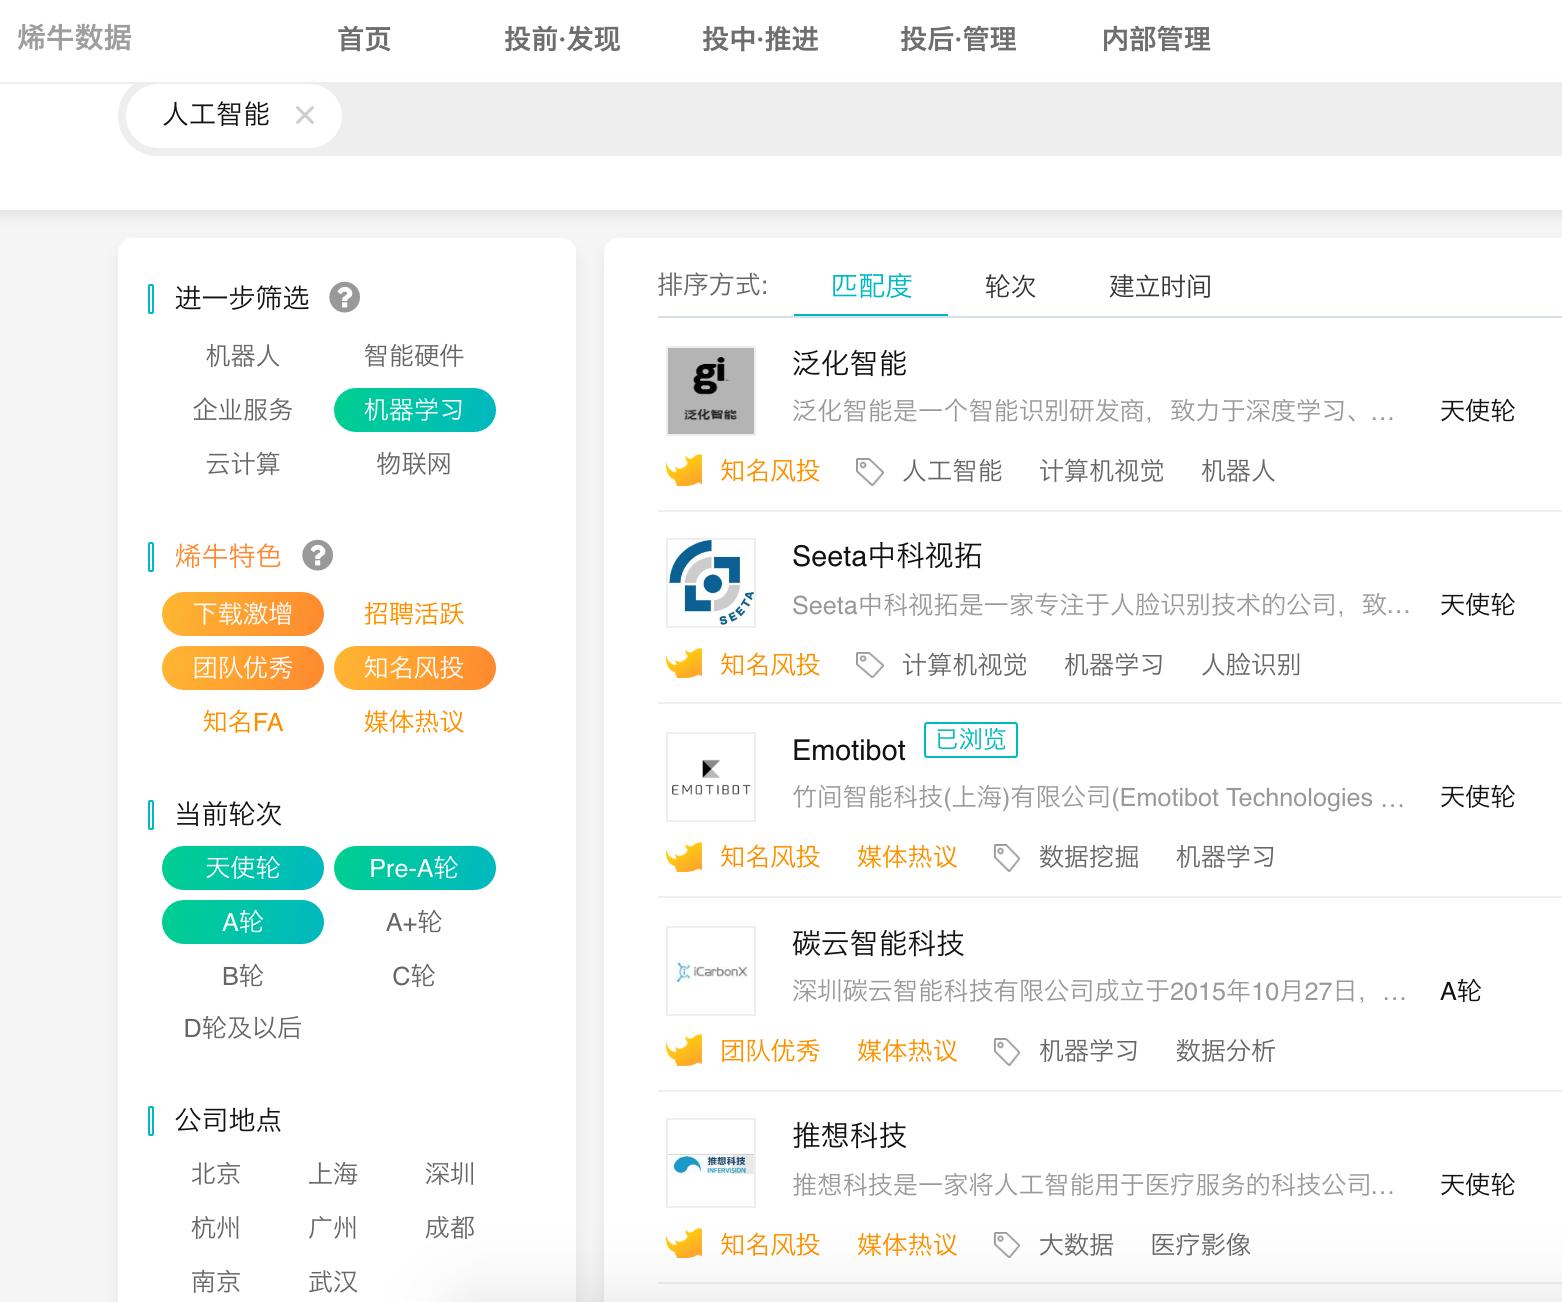The height and width of the screenshot is (1302, 1562).
Task: Deselect the 知名风投 filter in sidebar
Action: [x=414, y=668]
